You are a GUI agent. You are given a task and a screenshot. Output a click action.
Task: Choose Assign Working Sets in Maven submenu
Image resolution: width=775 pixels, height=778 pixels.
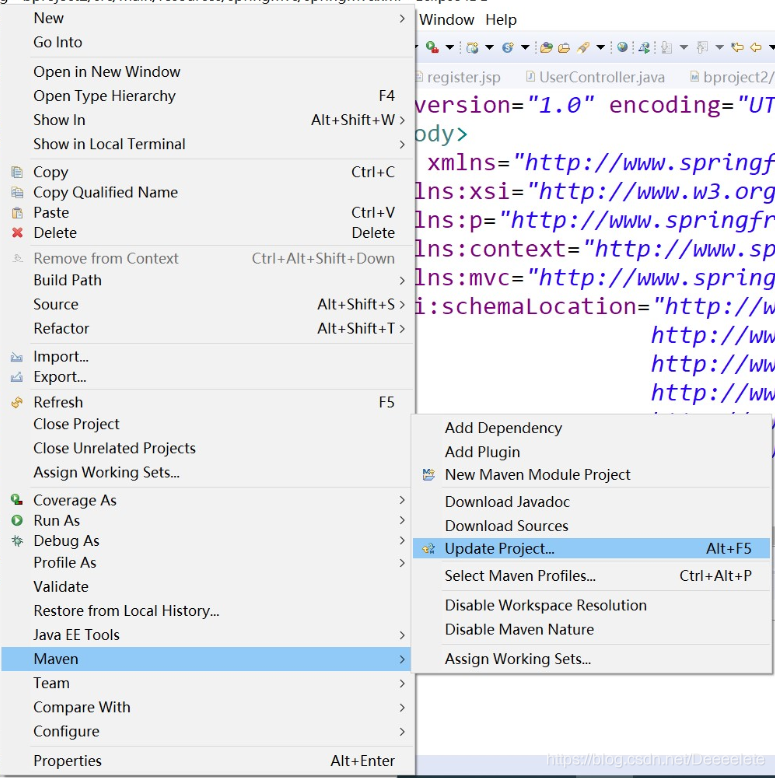pos(591,659)
